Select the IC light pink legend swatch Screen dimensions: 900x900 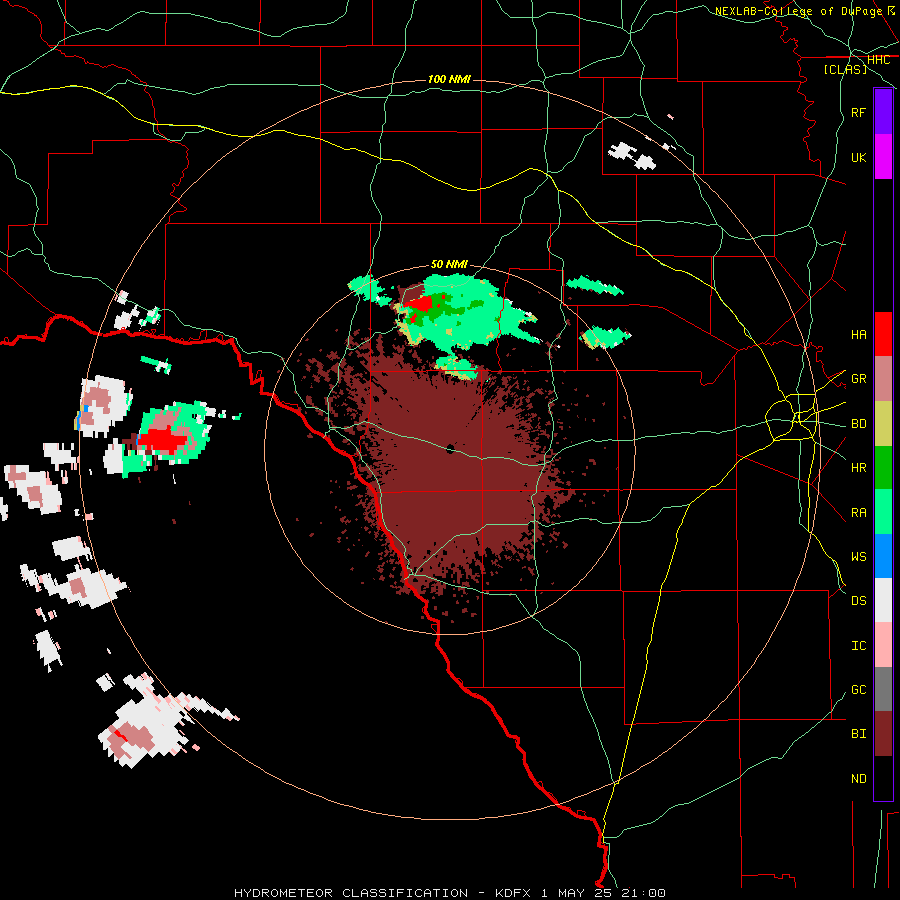pyautogui.click(x=883, y=645)
